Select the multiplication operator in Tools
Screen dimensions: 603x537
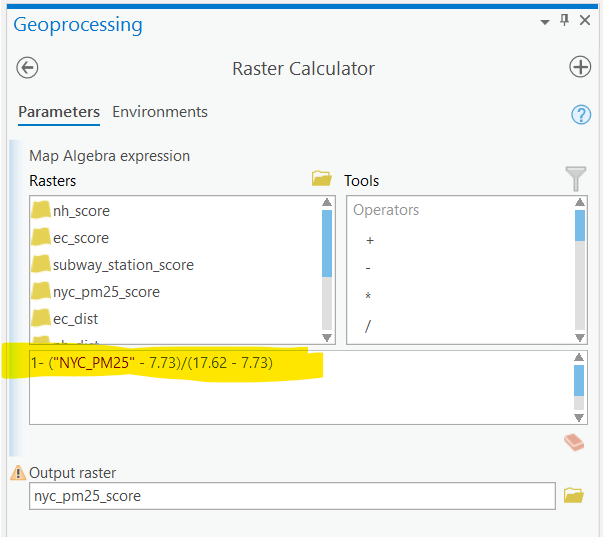369,297
